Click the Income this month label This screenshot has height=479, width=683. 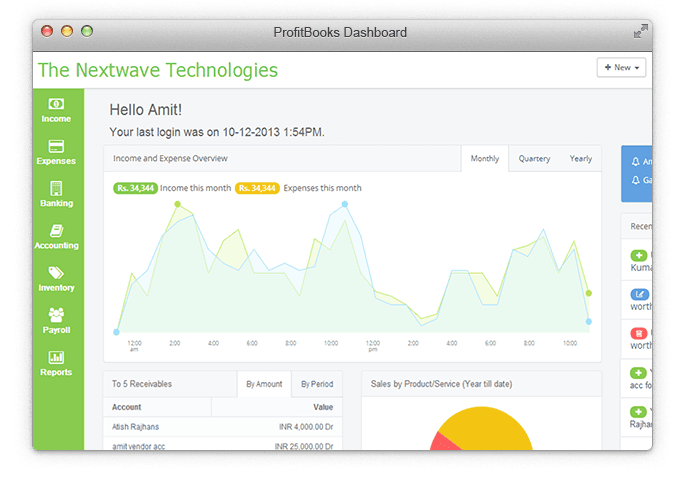(x=195, y=188)
